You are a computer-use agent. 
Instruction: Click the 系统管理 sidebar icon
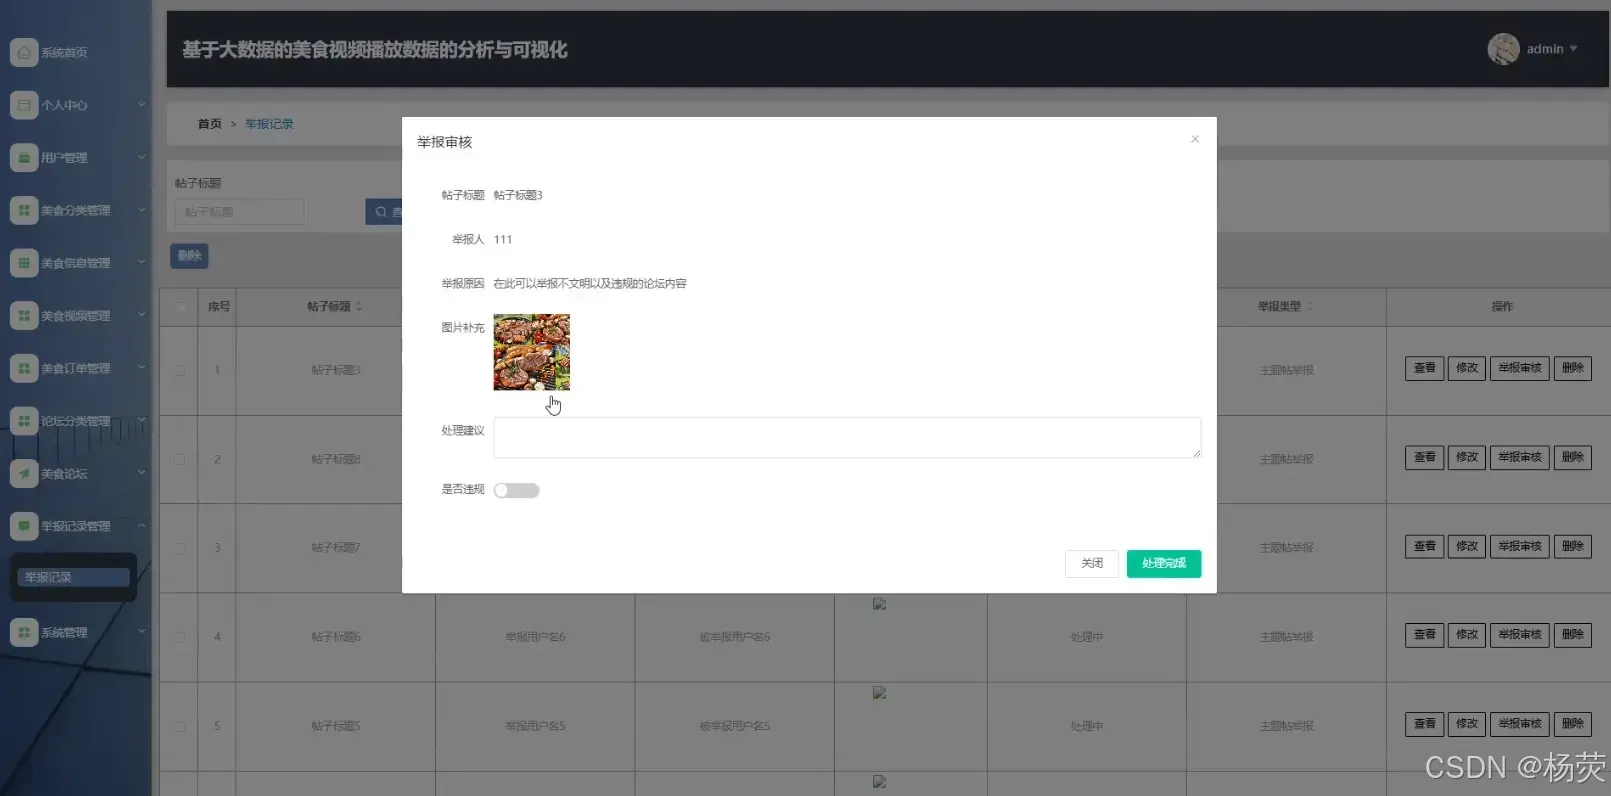pyautogui.click(x=24, y=632)
